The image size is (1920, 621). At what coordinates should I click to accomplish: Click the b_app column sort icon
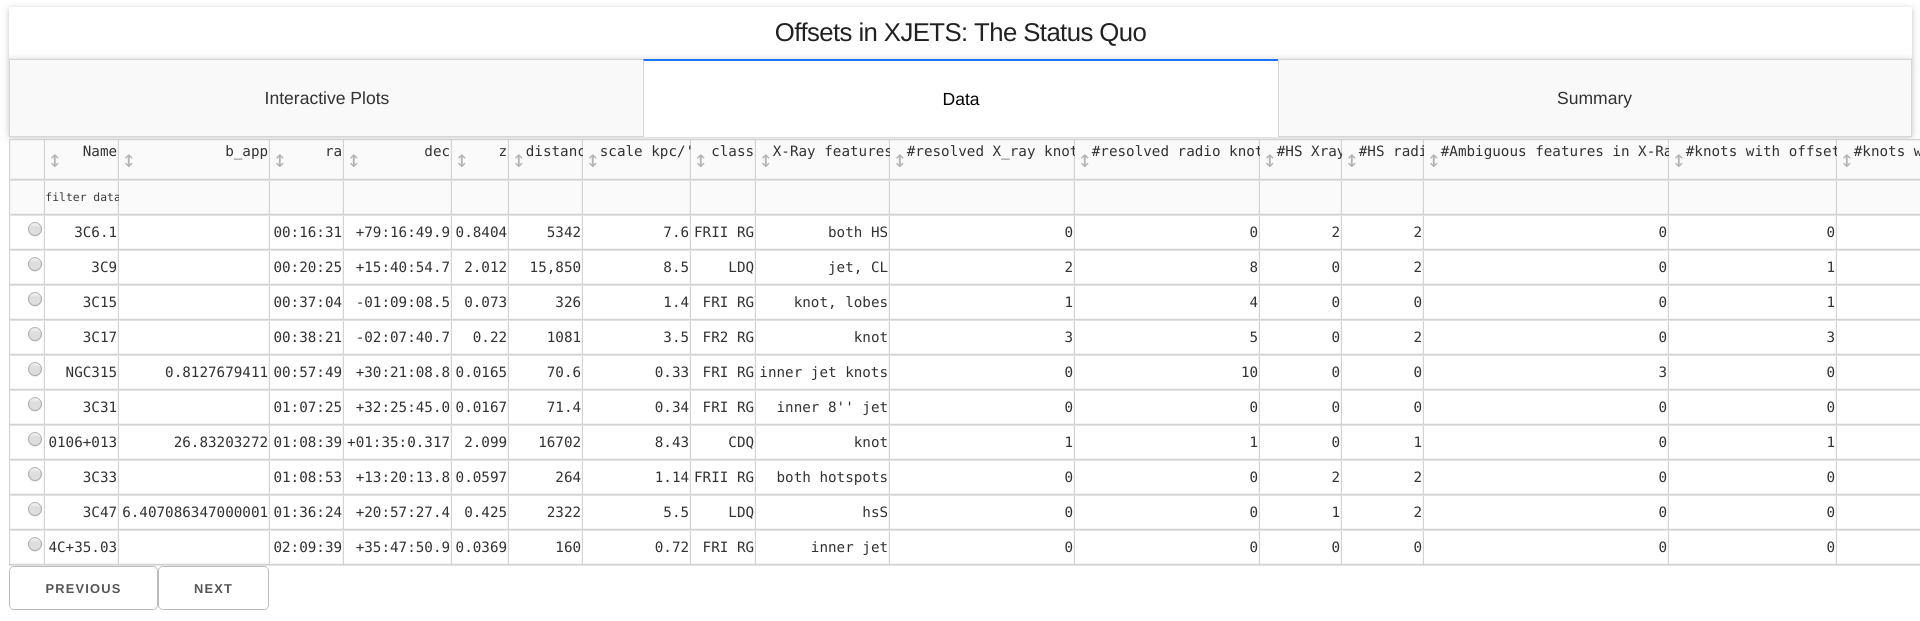click(x=129, y=160)
